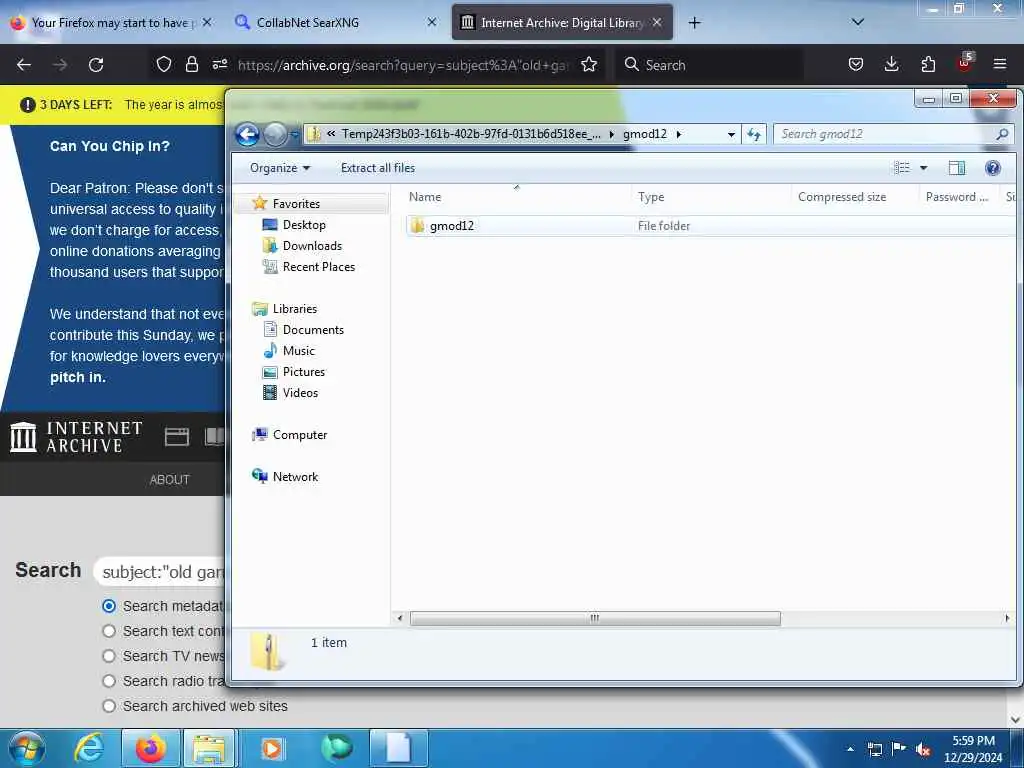Click the horizontal scrollbar thumb in Explorer
The width and height of the screenshot is (1024, 768).
coord(595,618)
